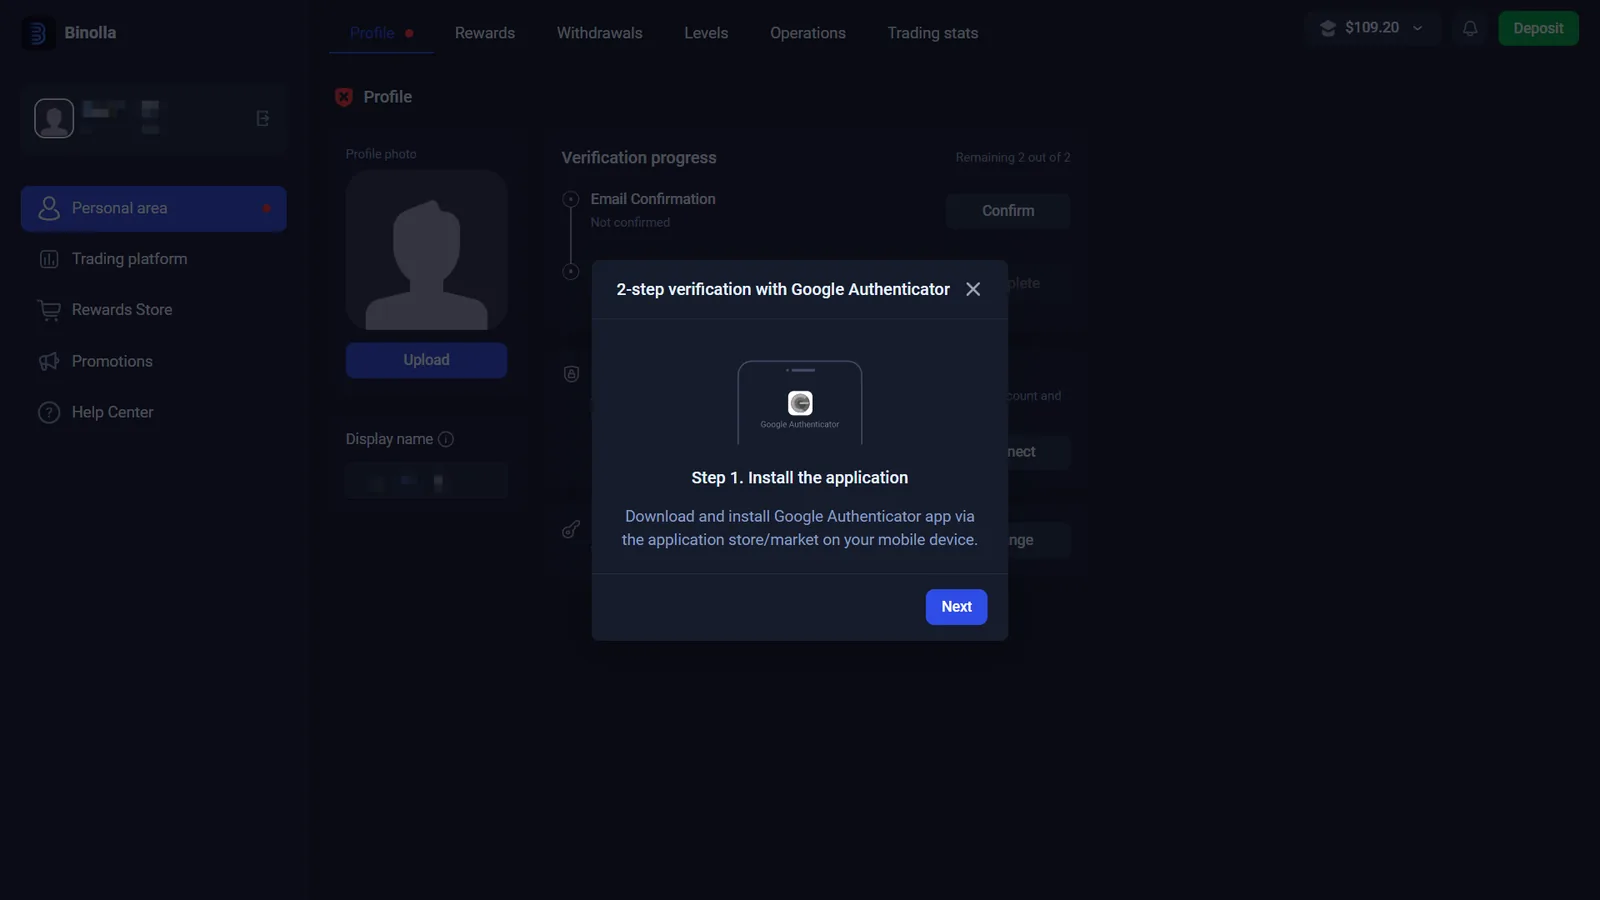
Task: Open Personal area in the sidebar
Action: coord(154,209)
